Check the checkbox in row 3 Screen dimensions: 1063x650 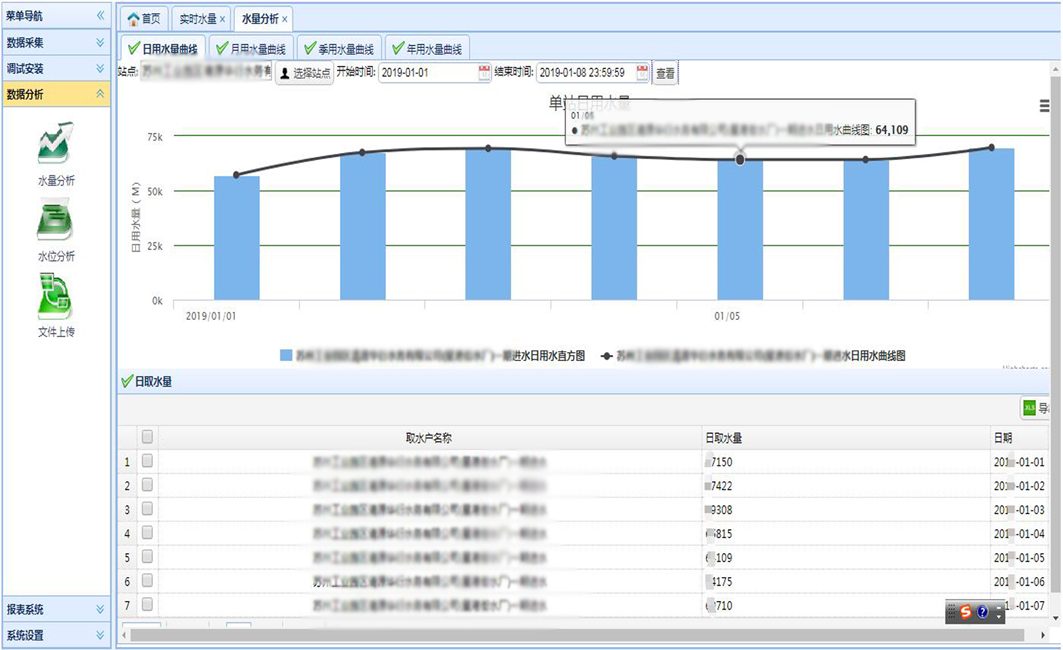tap(147, 508)
